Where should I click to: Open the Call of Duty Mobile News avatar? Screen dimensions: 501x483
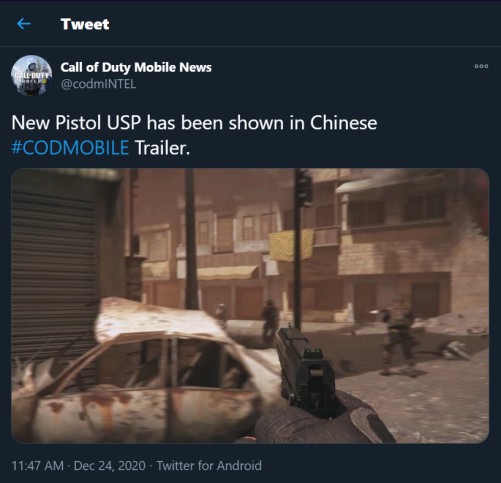click(32, 75)
